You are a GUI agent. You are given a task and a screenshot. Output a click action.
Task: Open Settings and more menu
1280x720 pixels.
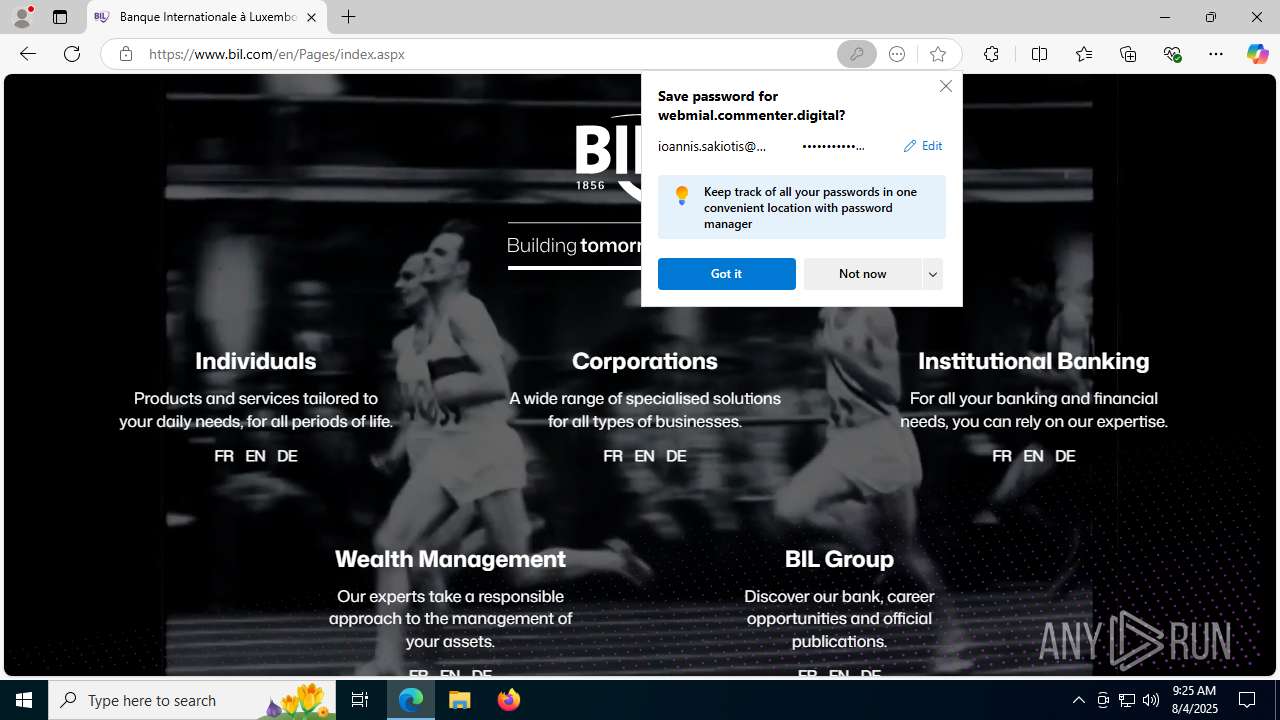(1216, 54)
